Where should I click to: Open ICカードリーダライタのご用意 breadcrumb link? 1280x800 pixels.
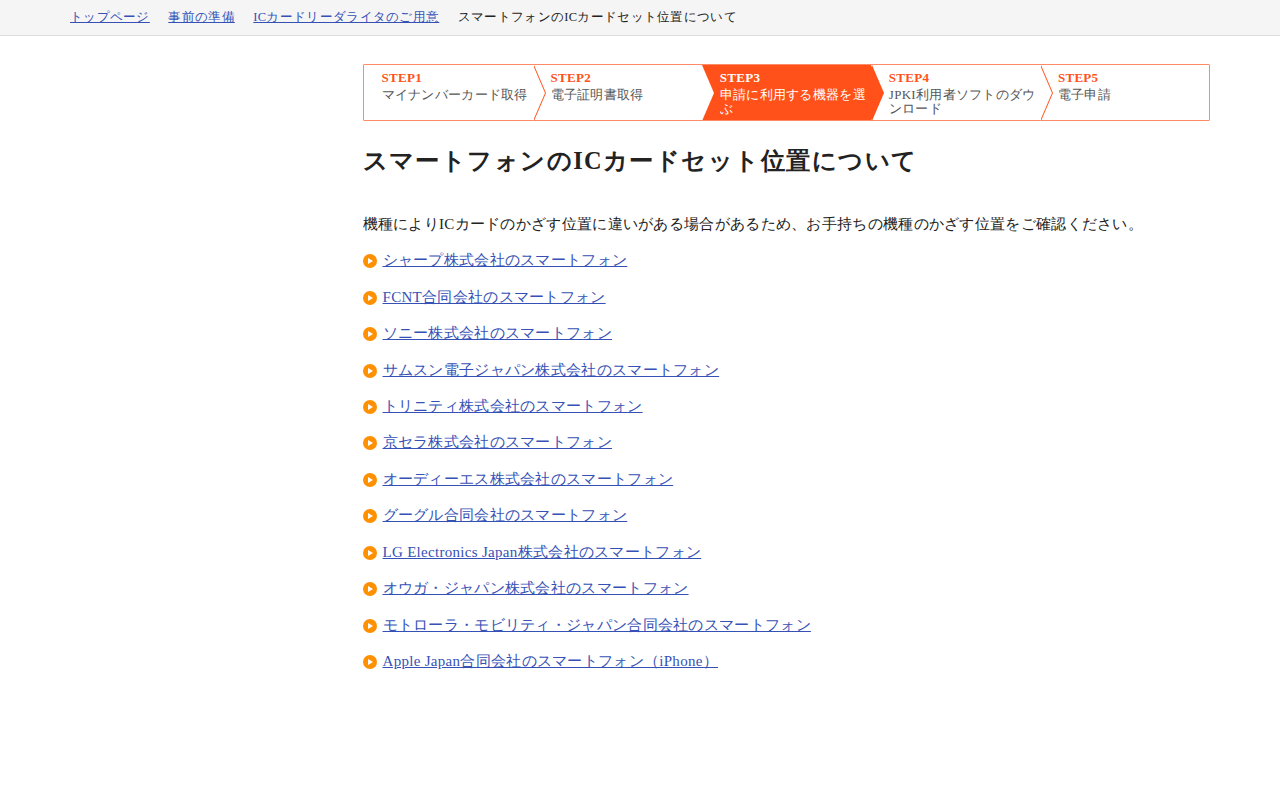(x=346, y=17)
